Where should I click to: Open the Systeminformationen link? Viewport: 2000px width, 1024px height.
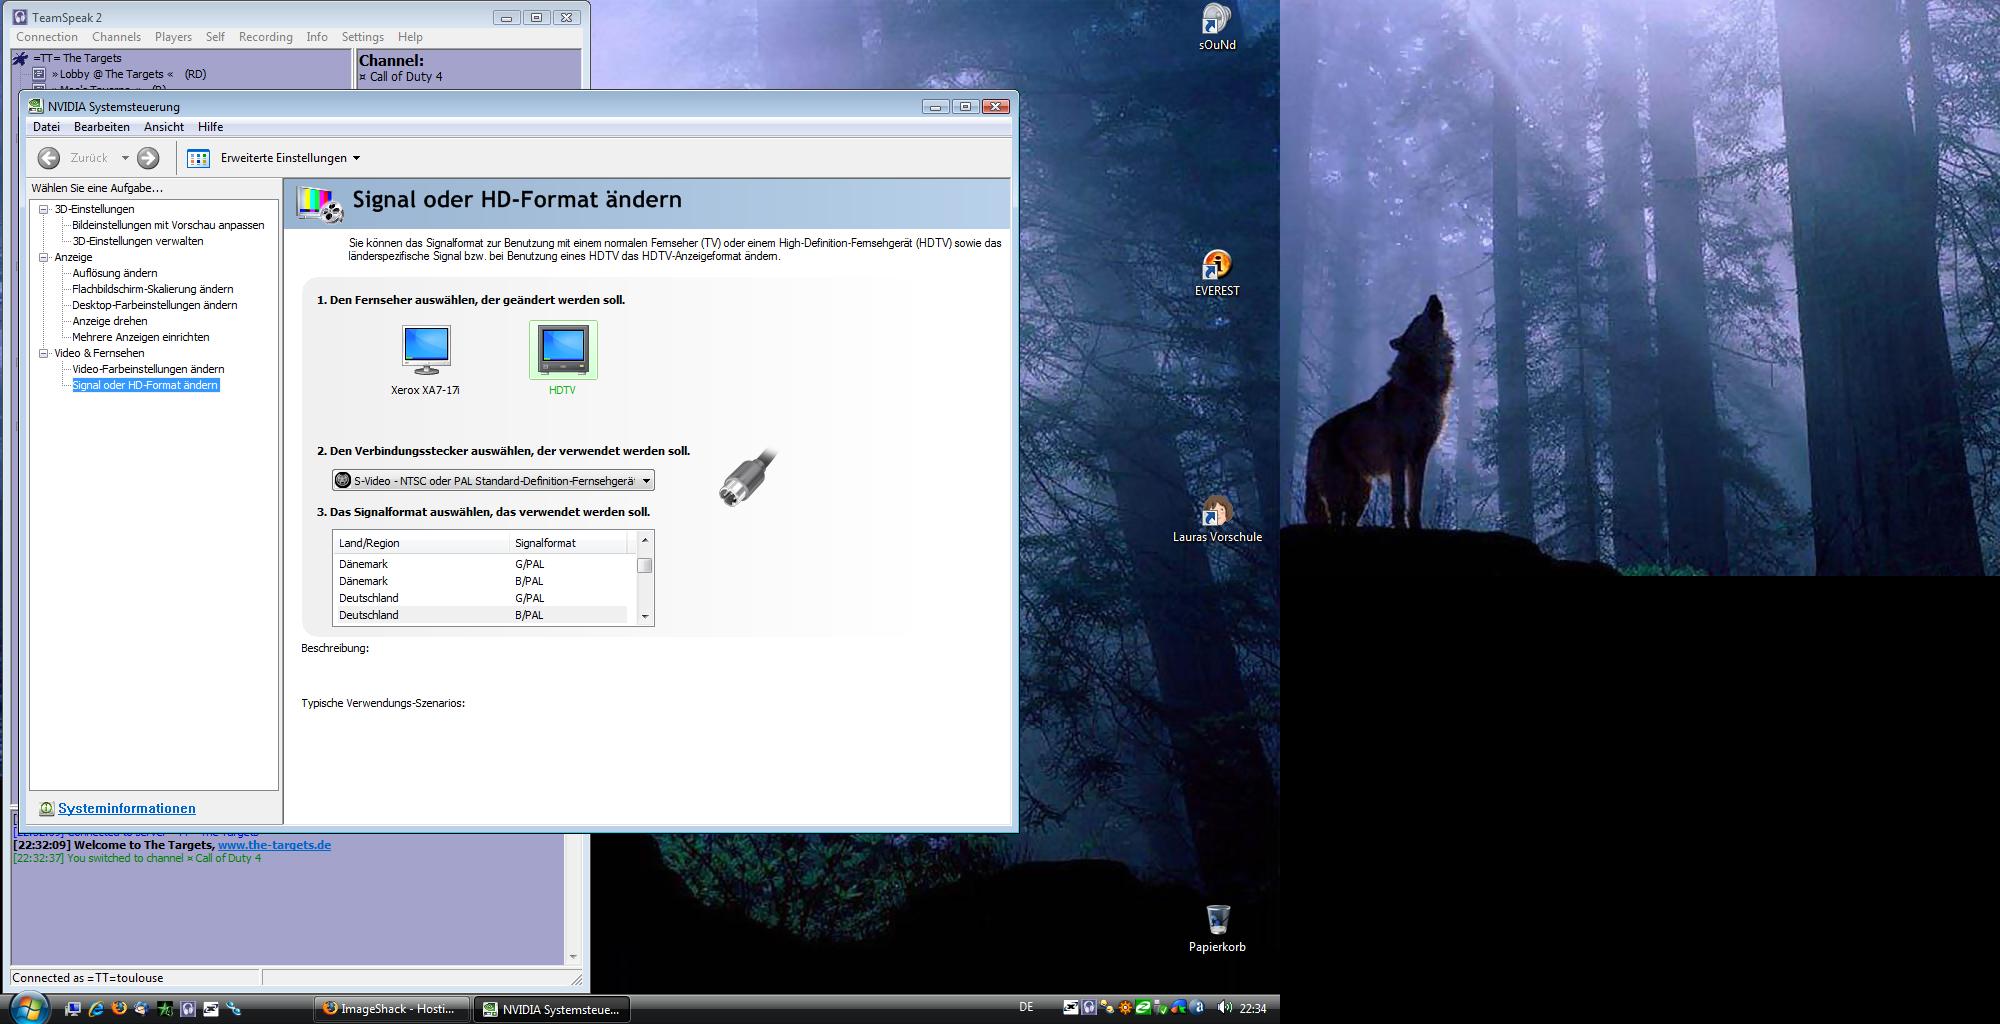pos(127,808)
